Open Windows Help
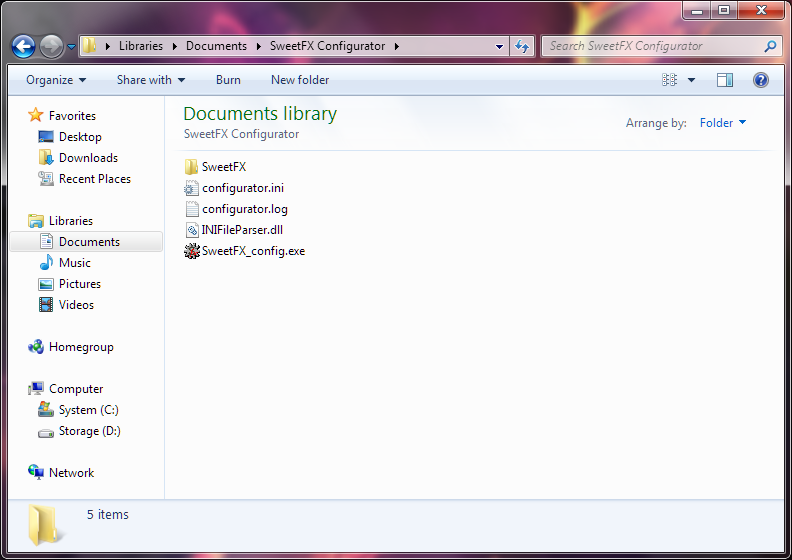Screen dimensions: 792x560 [761, 80]
